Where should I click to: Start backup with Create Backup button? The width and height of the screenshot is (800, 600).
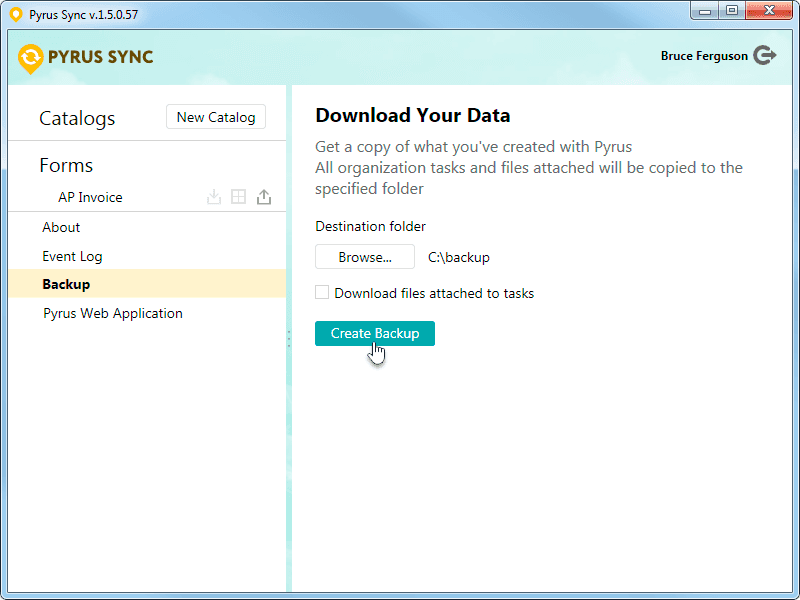tap(375, 333)
